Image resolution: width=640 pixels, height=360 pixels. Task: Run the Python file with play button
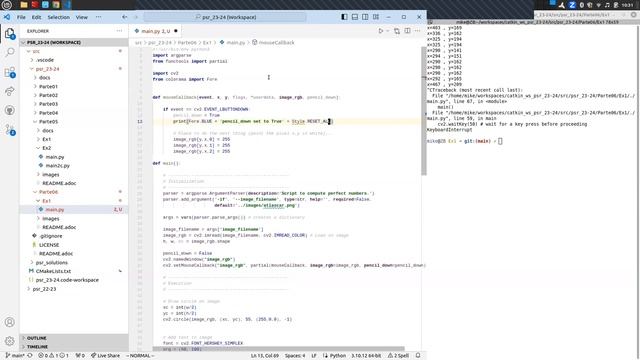tap(380, 31)
